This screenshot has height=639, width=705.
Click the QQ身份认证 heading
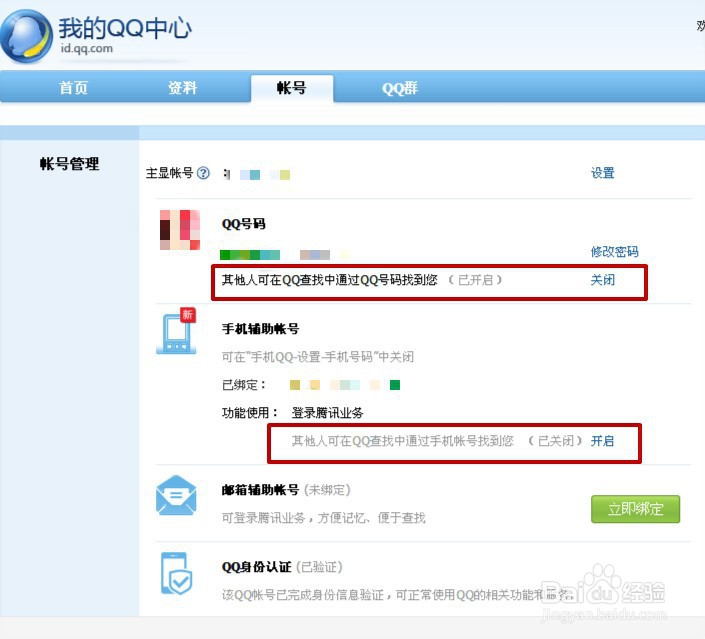(x=256, y=567)
